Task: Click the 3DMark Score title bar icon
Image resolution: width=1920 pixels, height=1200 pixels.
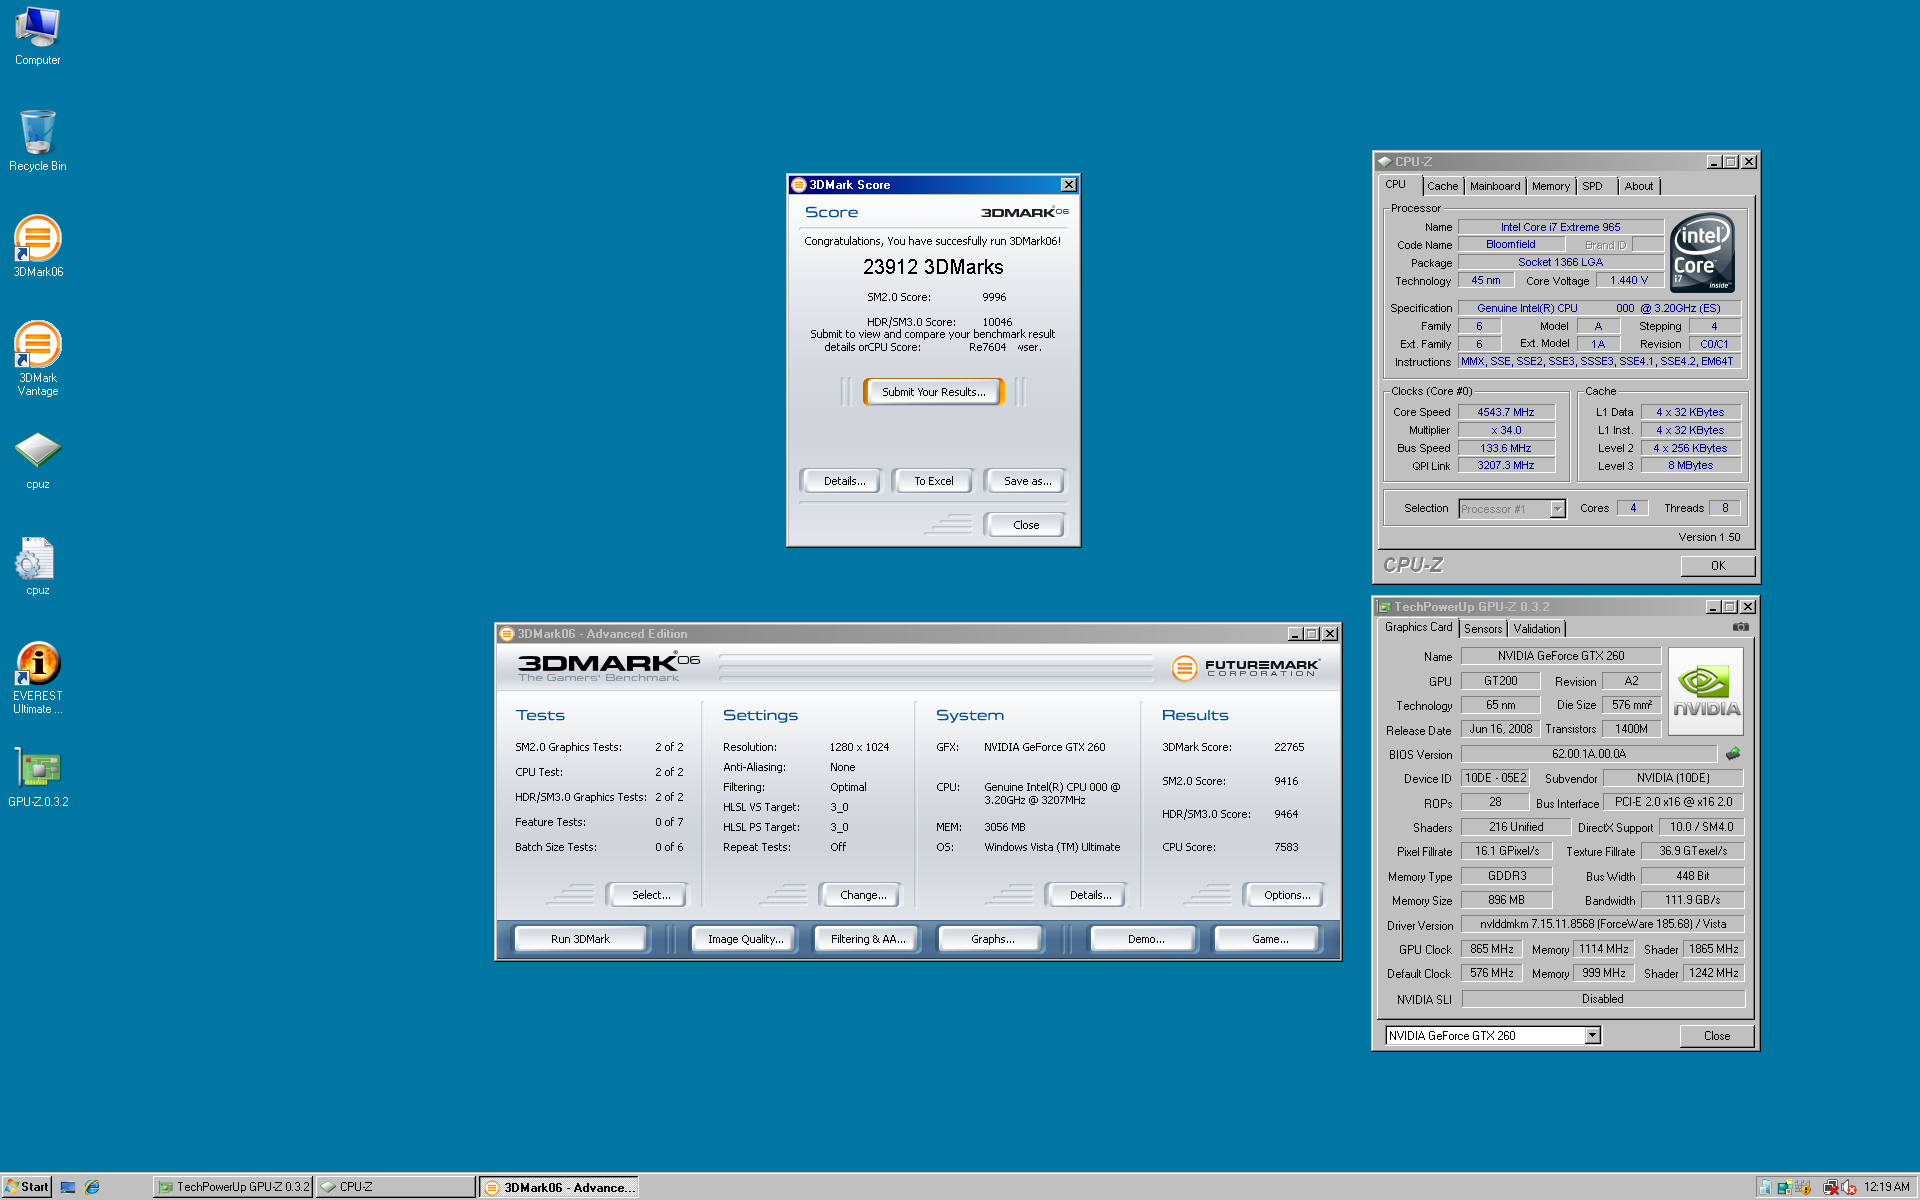Action: click(799, 185)
